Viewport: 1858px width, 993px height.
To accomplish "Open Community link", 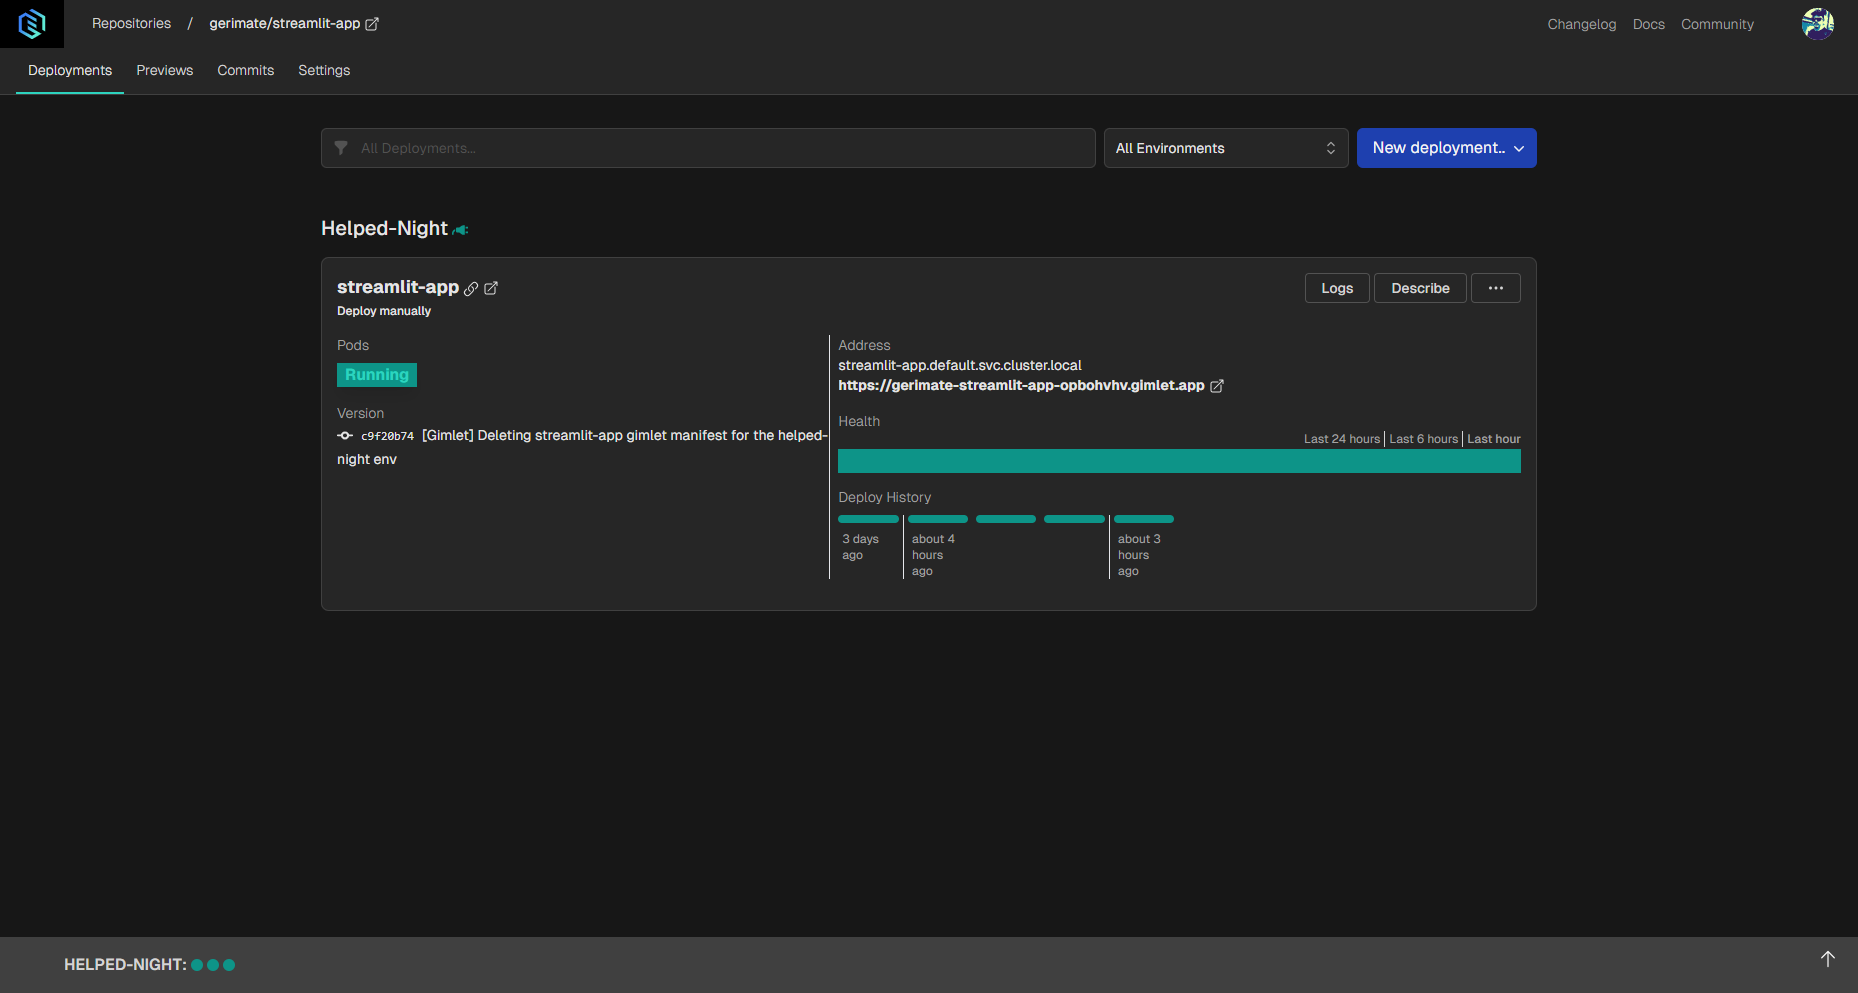I will (1717, 24).
